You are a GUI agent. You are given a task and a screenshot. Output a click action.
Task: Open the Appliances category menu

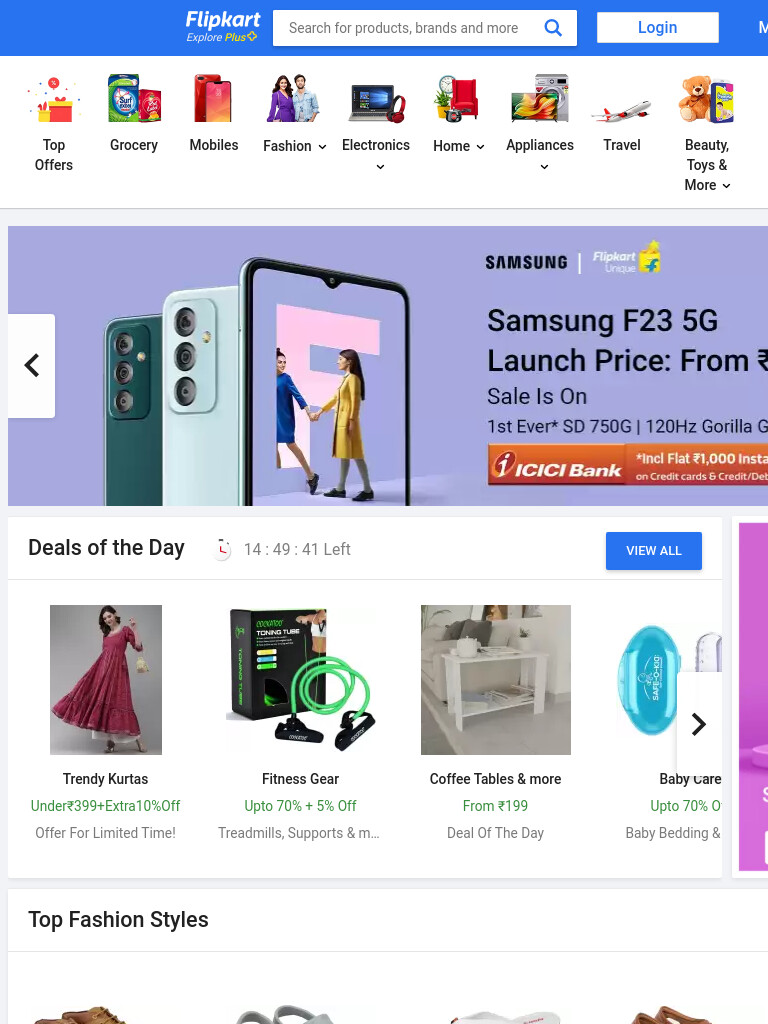pyautogui.click(x=540, y=155)
